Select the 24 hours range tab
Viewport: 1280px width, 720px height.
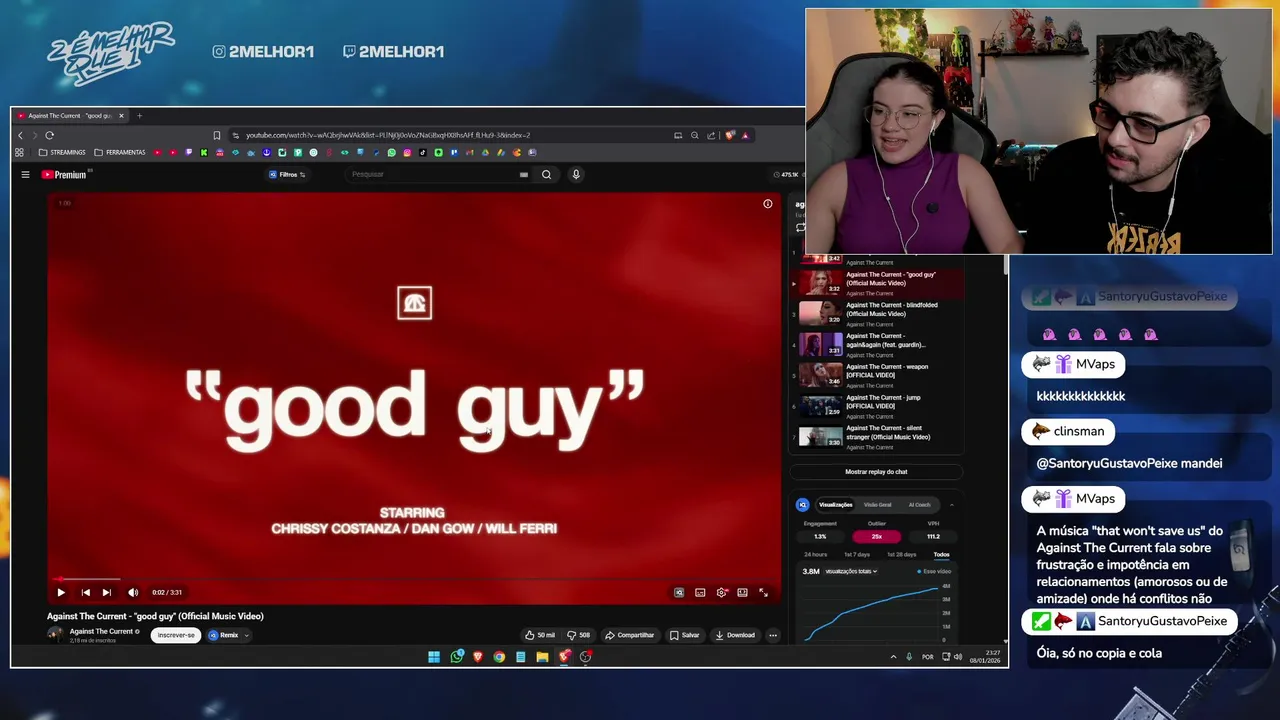coord(815,554)
